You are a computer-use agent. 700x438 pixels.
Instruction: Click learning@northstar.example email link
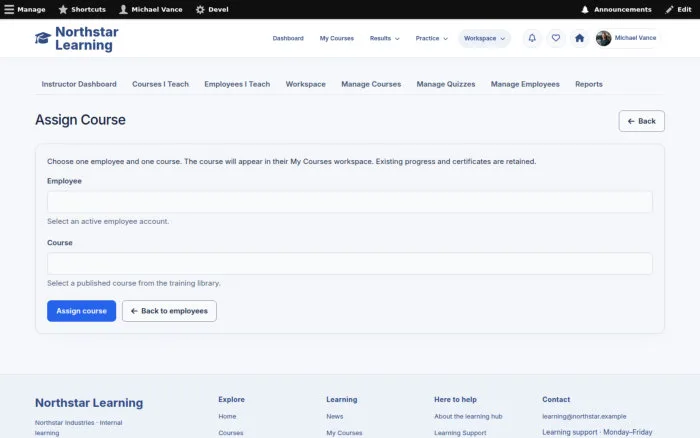584,416
